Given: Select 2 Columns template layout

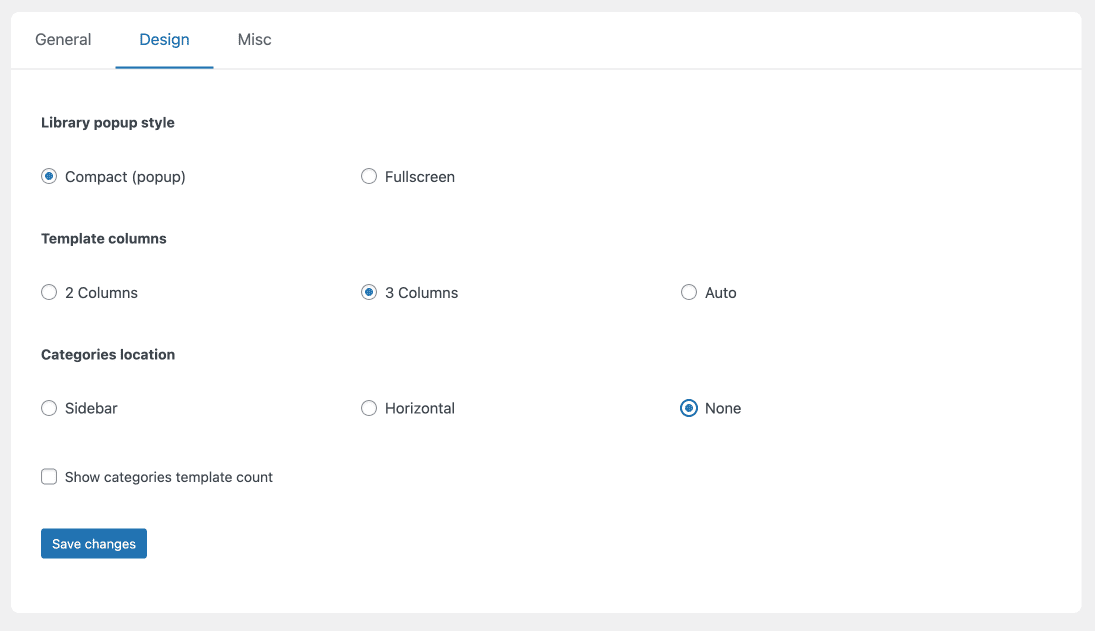Looking at the screenshot, I should tap(49, 292).
